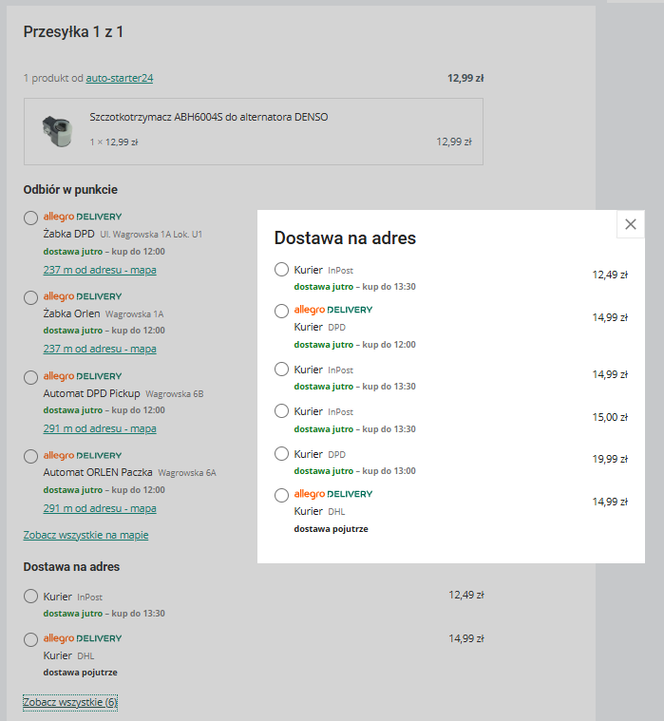Select Allegro Delivery Kurier DPD 14,99 zł
664x721 pixels.
point(282,311)
